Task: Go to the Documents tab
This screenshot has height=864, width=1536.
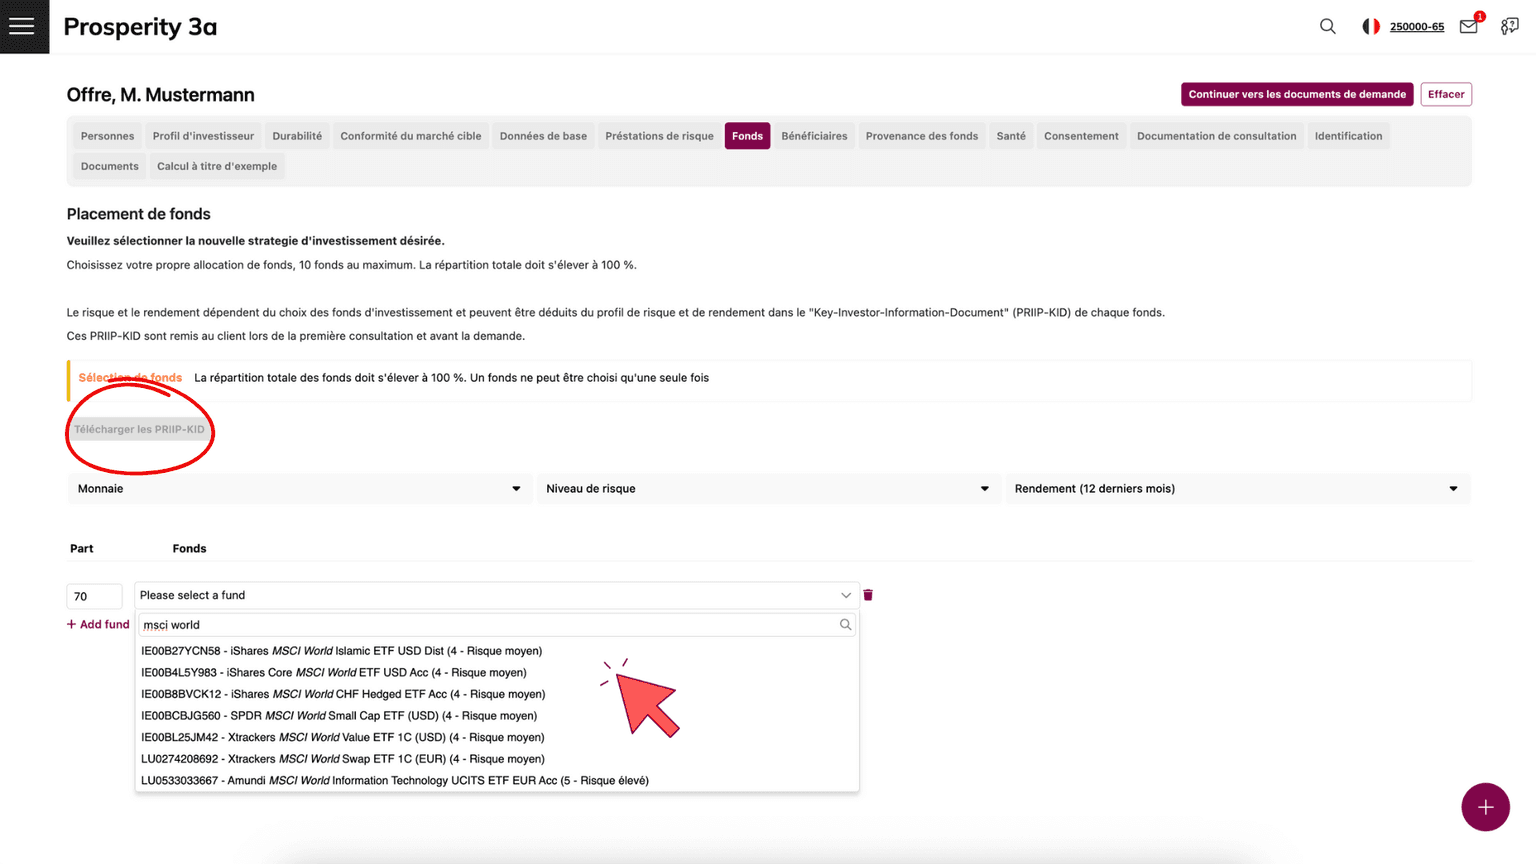Action: pyautogui.click(x=110, y=166)
